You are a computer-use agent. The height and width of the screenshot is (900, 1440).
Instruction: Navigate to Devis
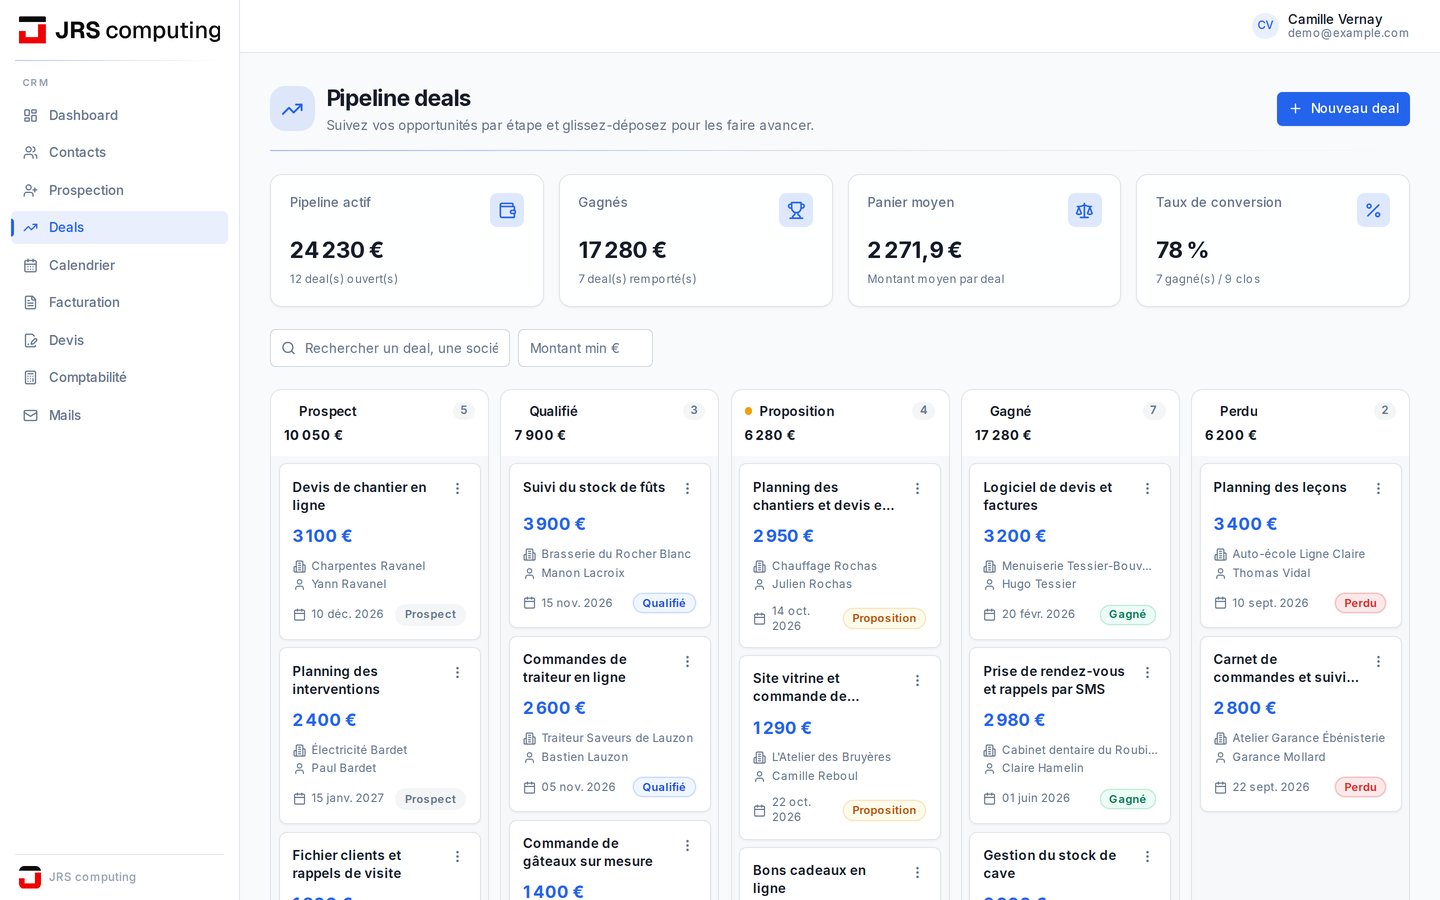pyautogui.click(x=119, y=340)
